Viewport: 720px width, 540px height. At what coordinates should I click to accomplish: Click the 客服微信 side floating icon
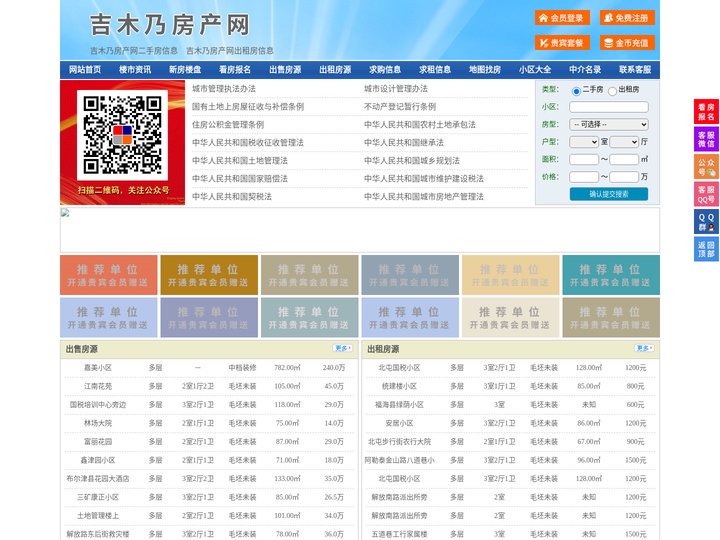click(x=706, y=139)
